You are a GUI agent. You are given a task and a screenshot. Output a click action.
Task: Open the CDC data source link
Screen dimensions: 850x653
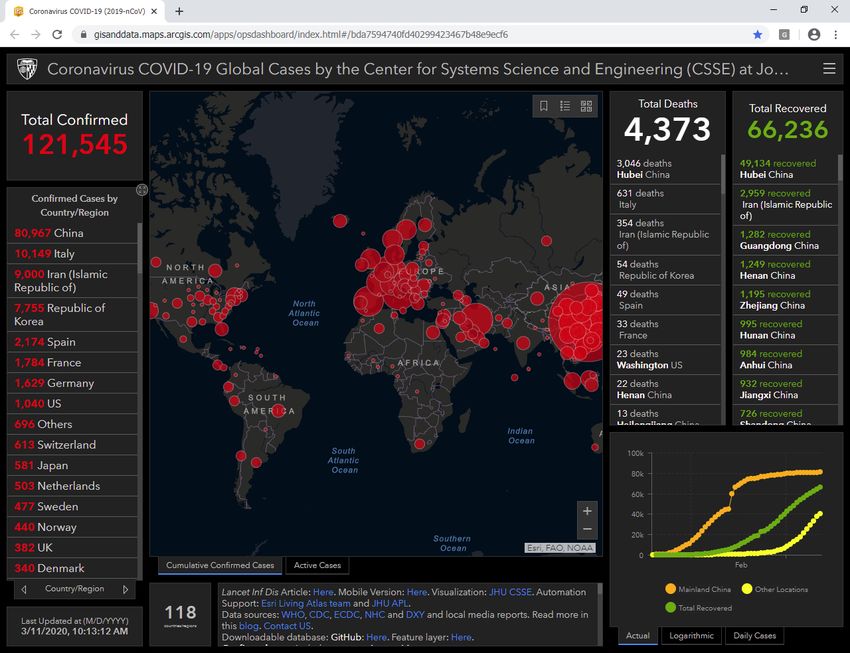pos(319,615)
